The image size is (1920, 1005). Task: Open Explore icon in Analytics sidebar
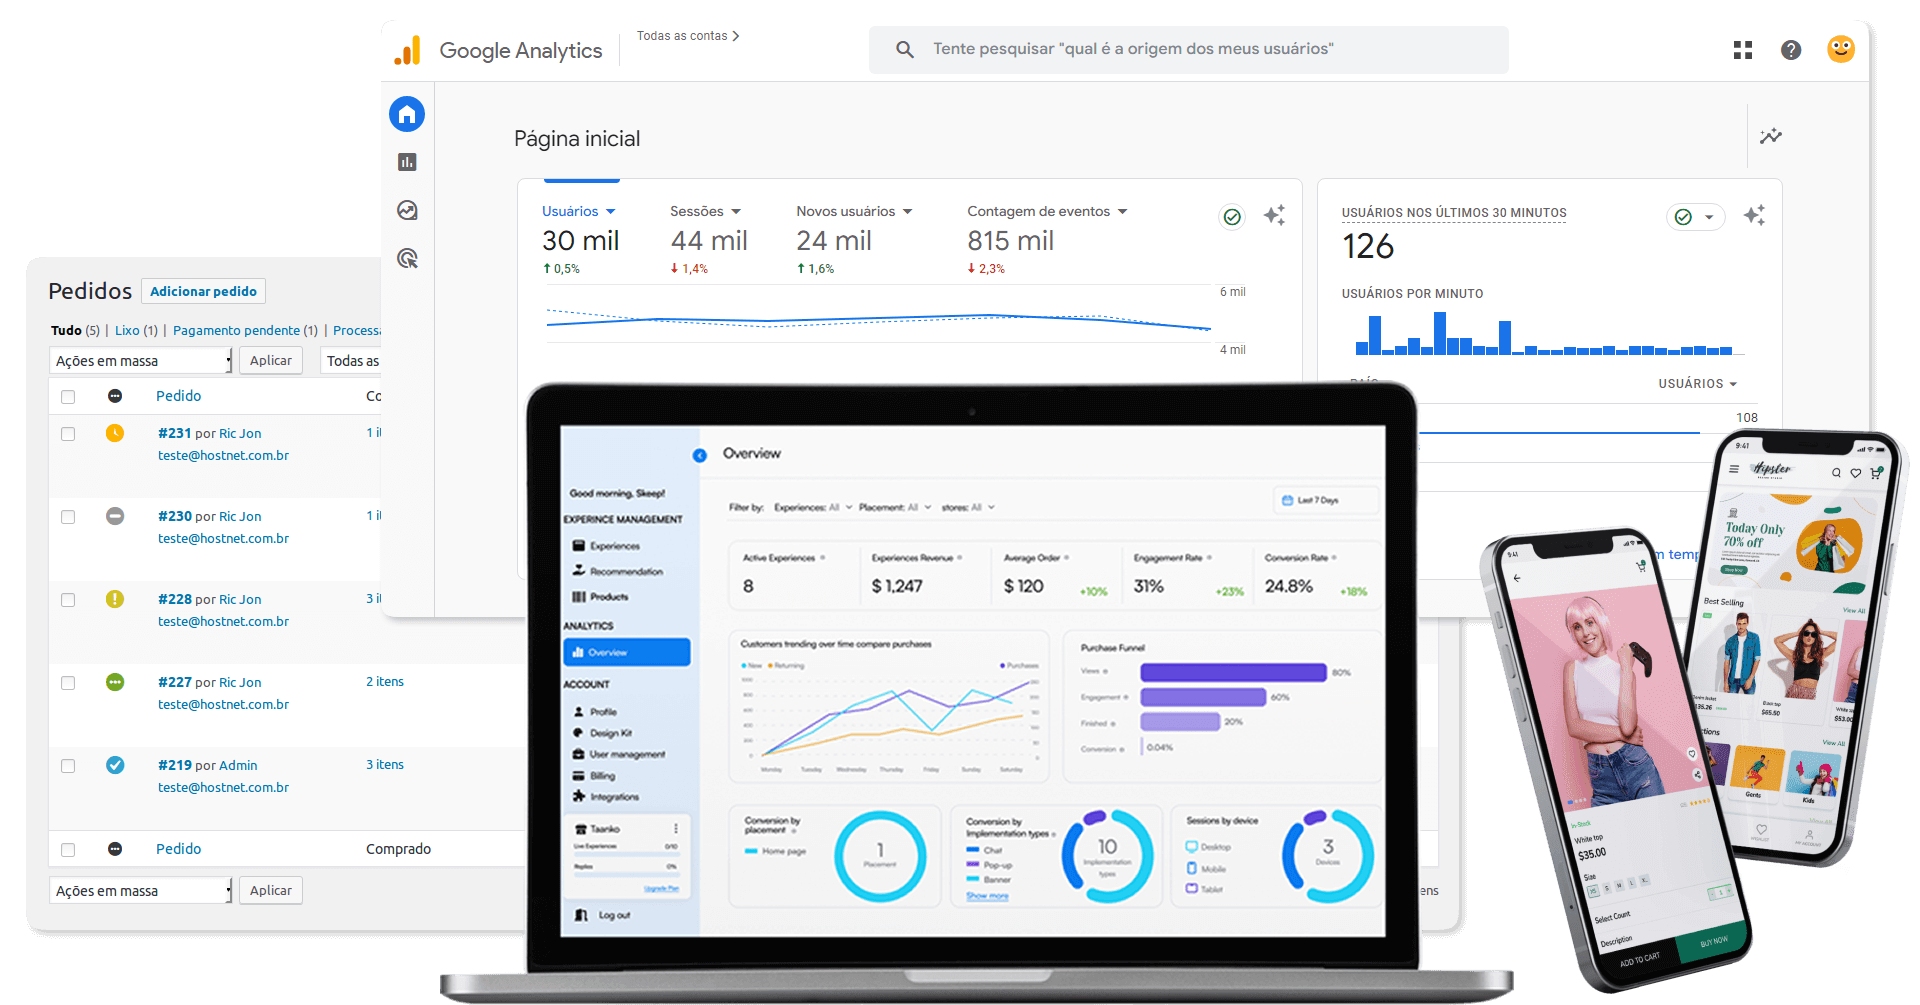407,210
